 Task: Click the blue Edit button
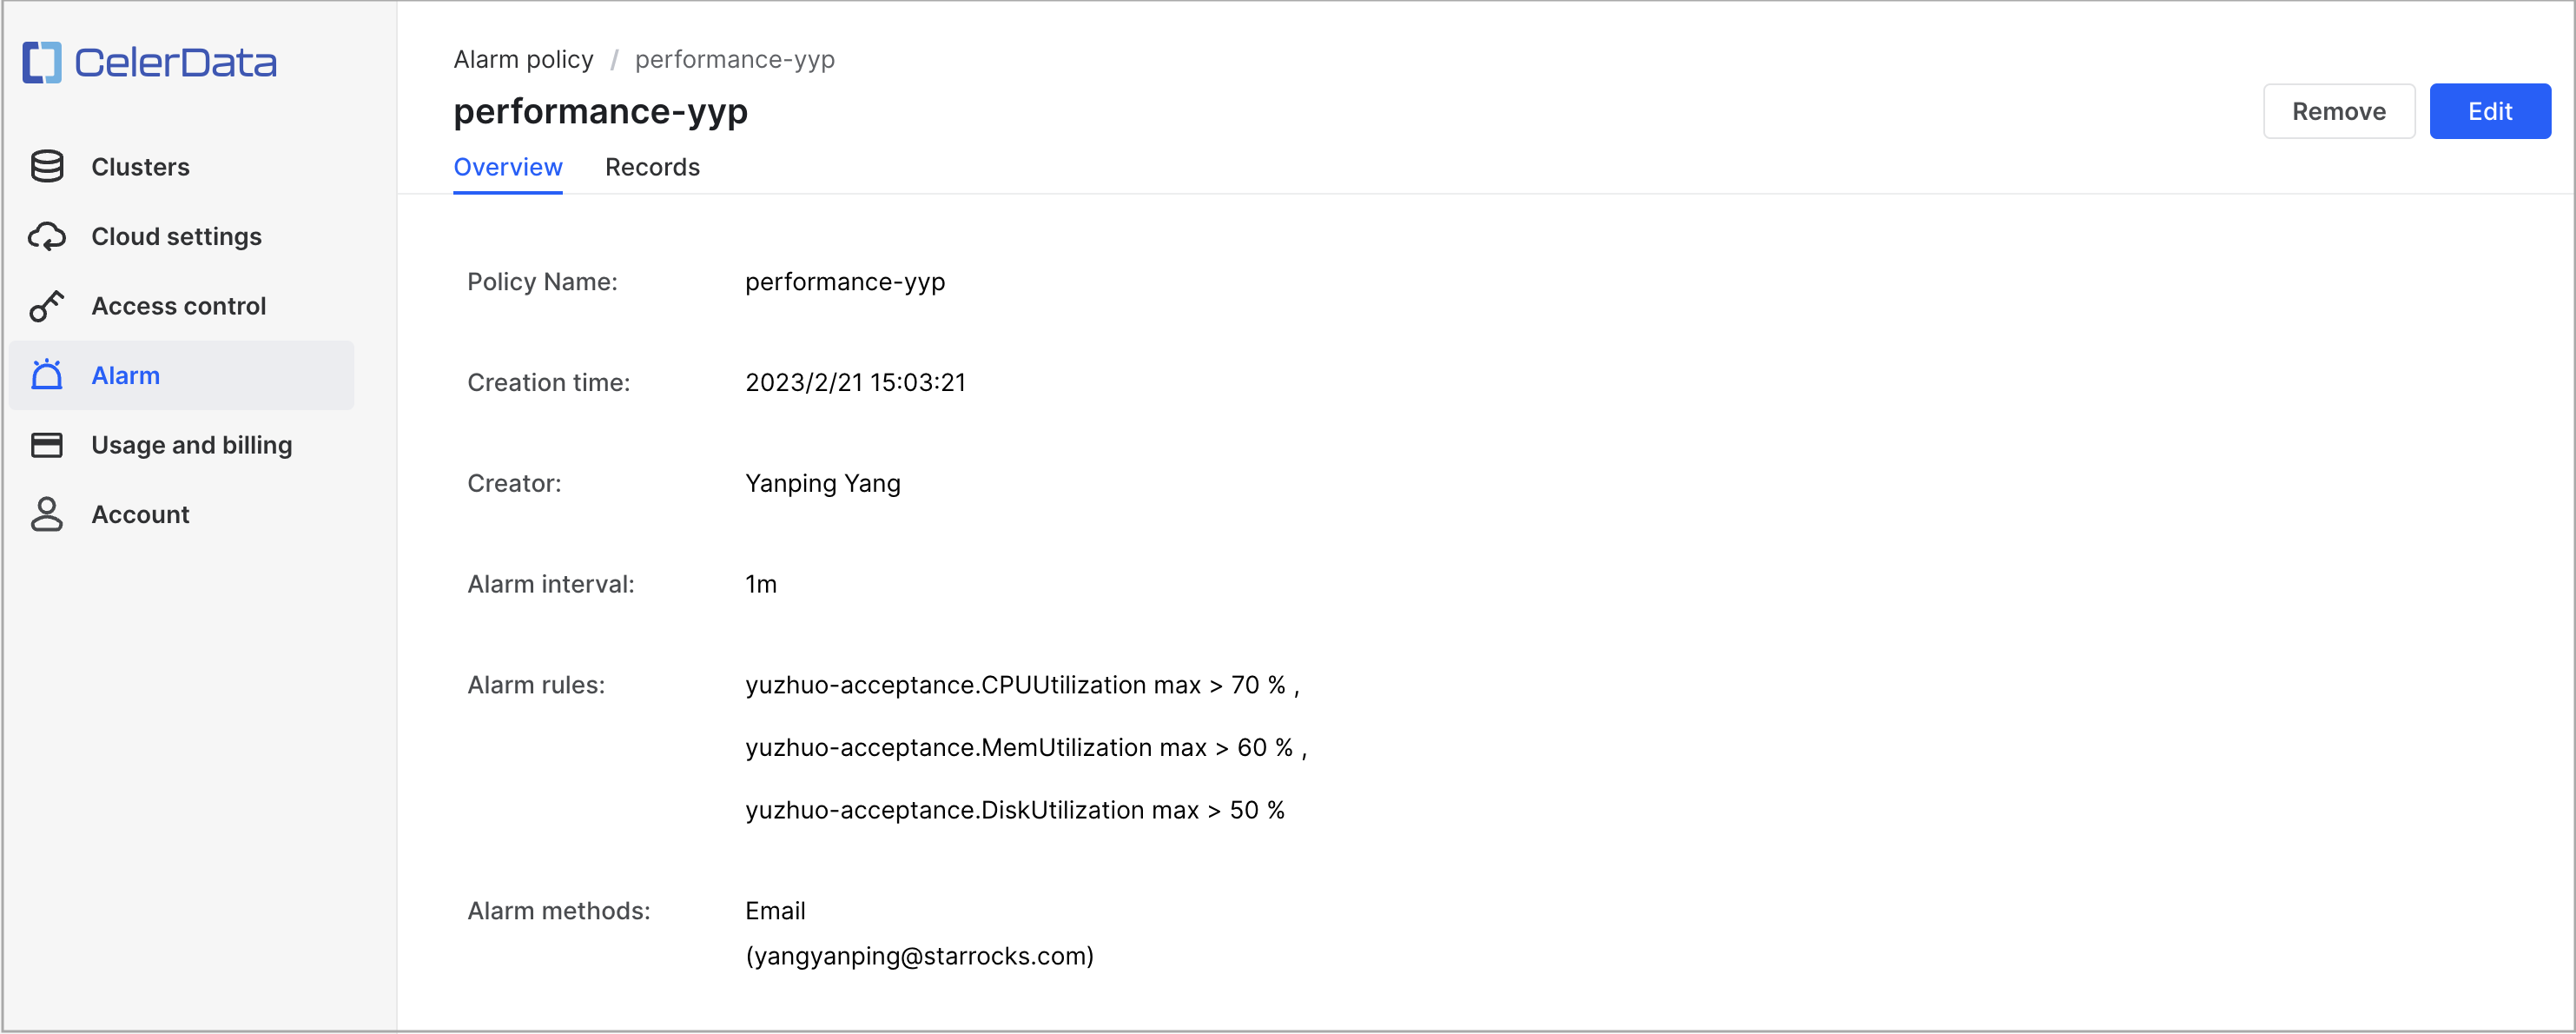tap(2489, 111)
